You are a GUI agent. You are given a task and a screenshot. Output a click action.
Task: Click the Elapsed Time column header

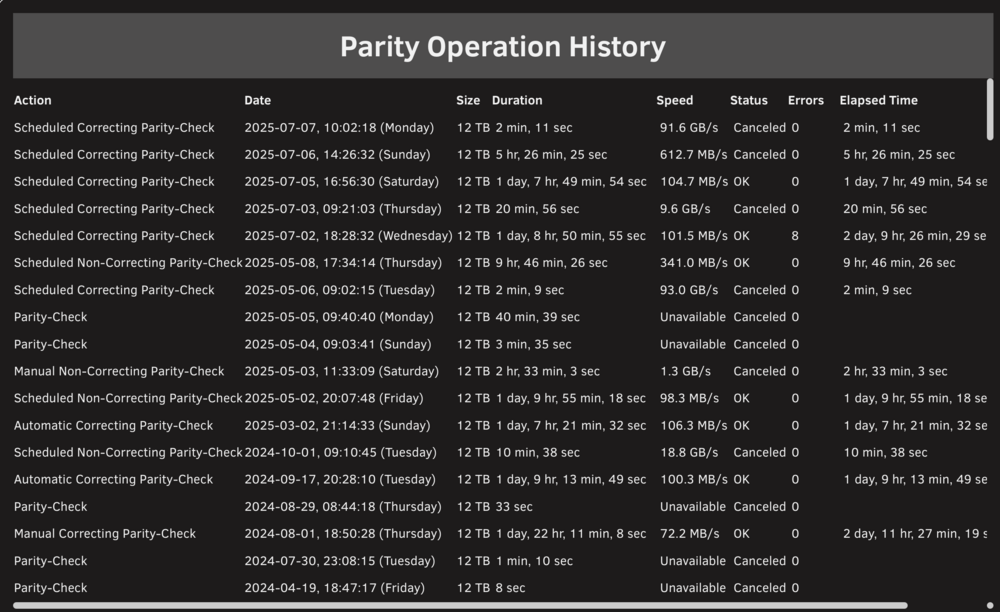pos(879,100)
